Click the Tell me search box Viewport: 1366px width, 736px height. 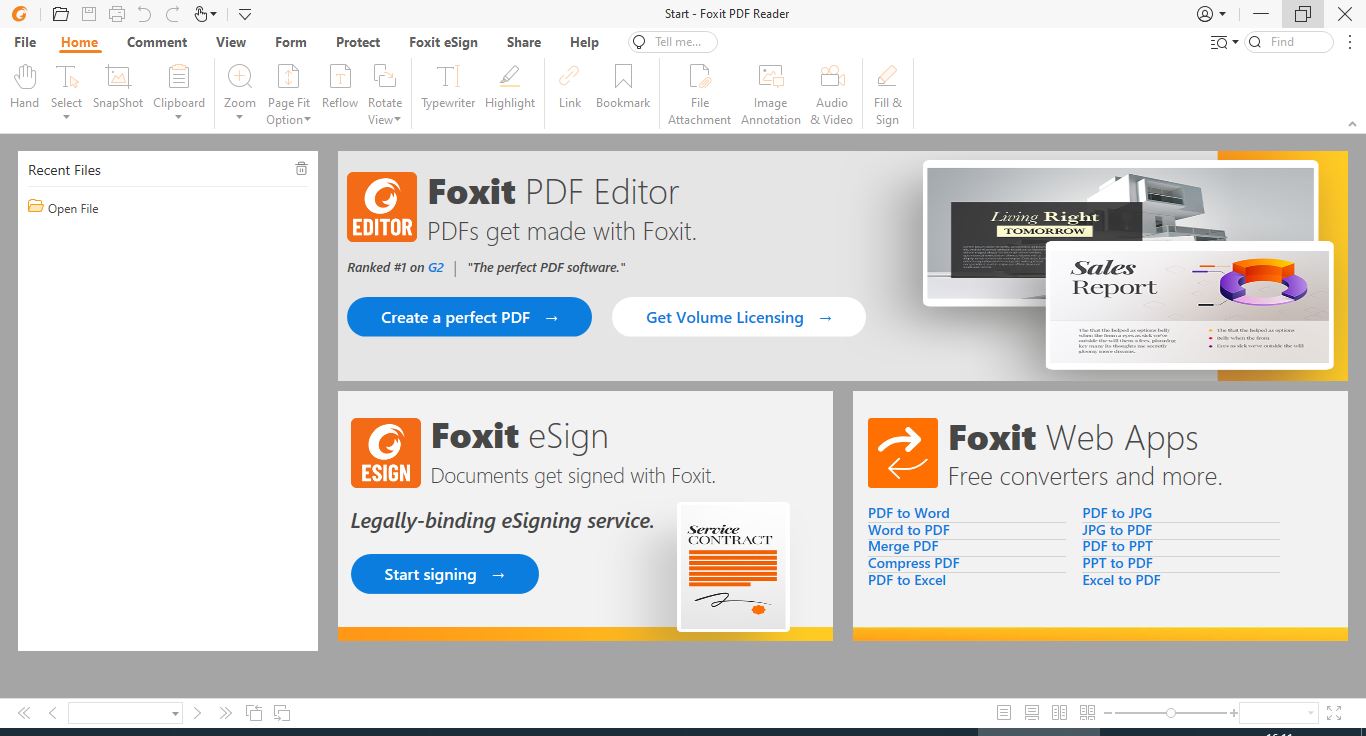pyautogui.click(x=673, y=42)
